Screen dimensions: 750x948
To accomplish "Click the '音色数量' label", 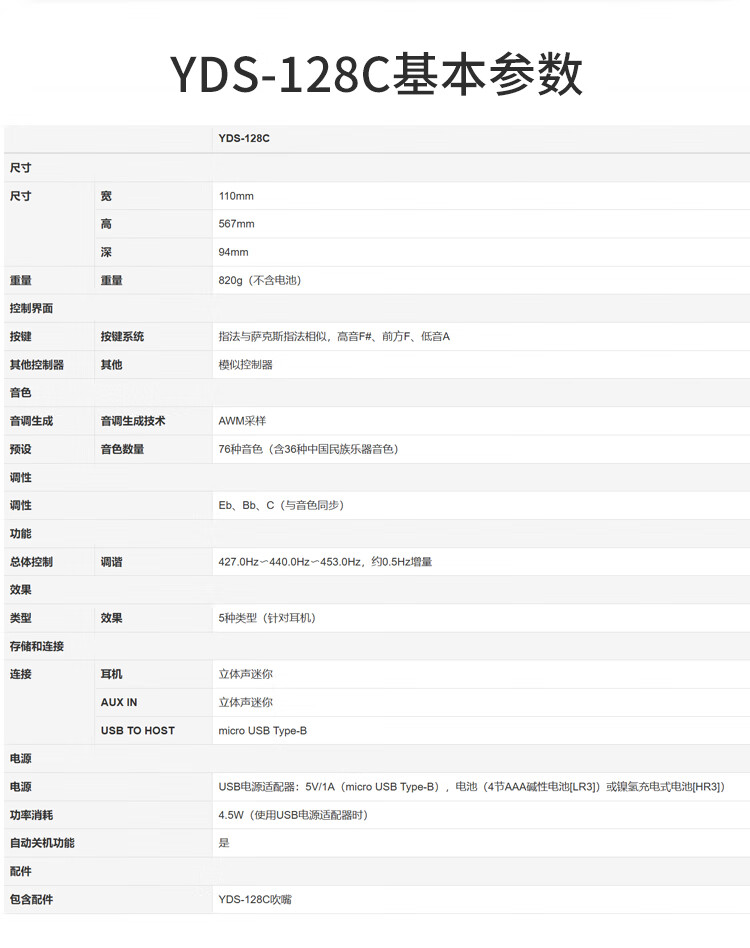I will [122, 449].
